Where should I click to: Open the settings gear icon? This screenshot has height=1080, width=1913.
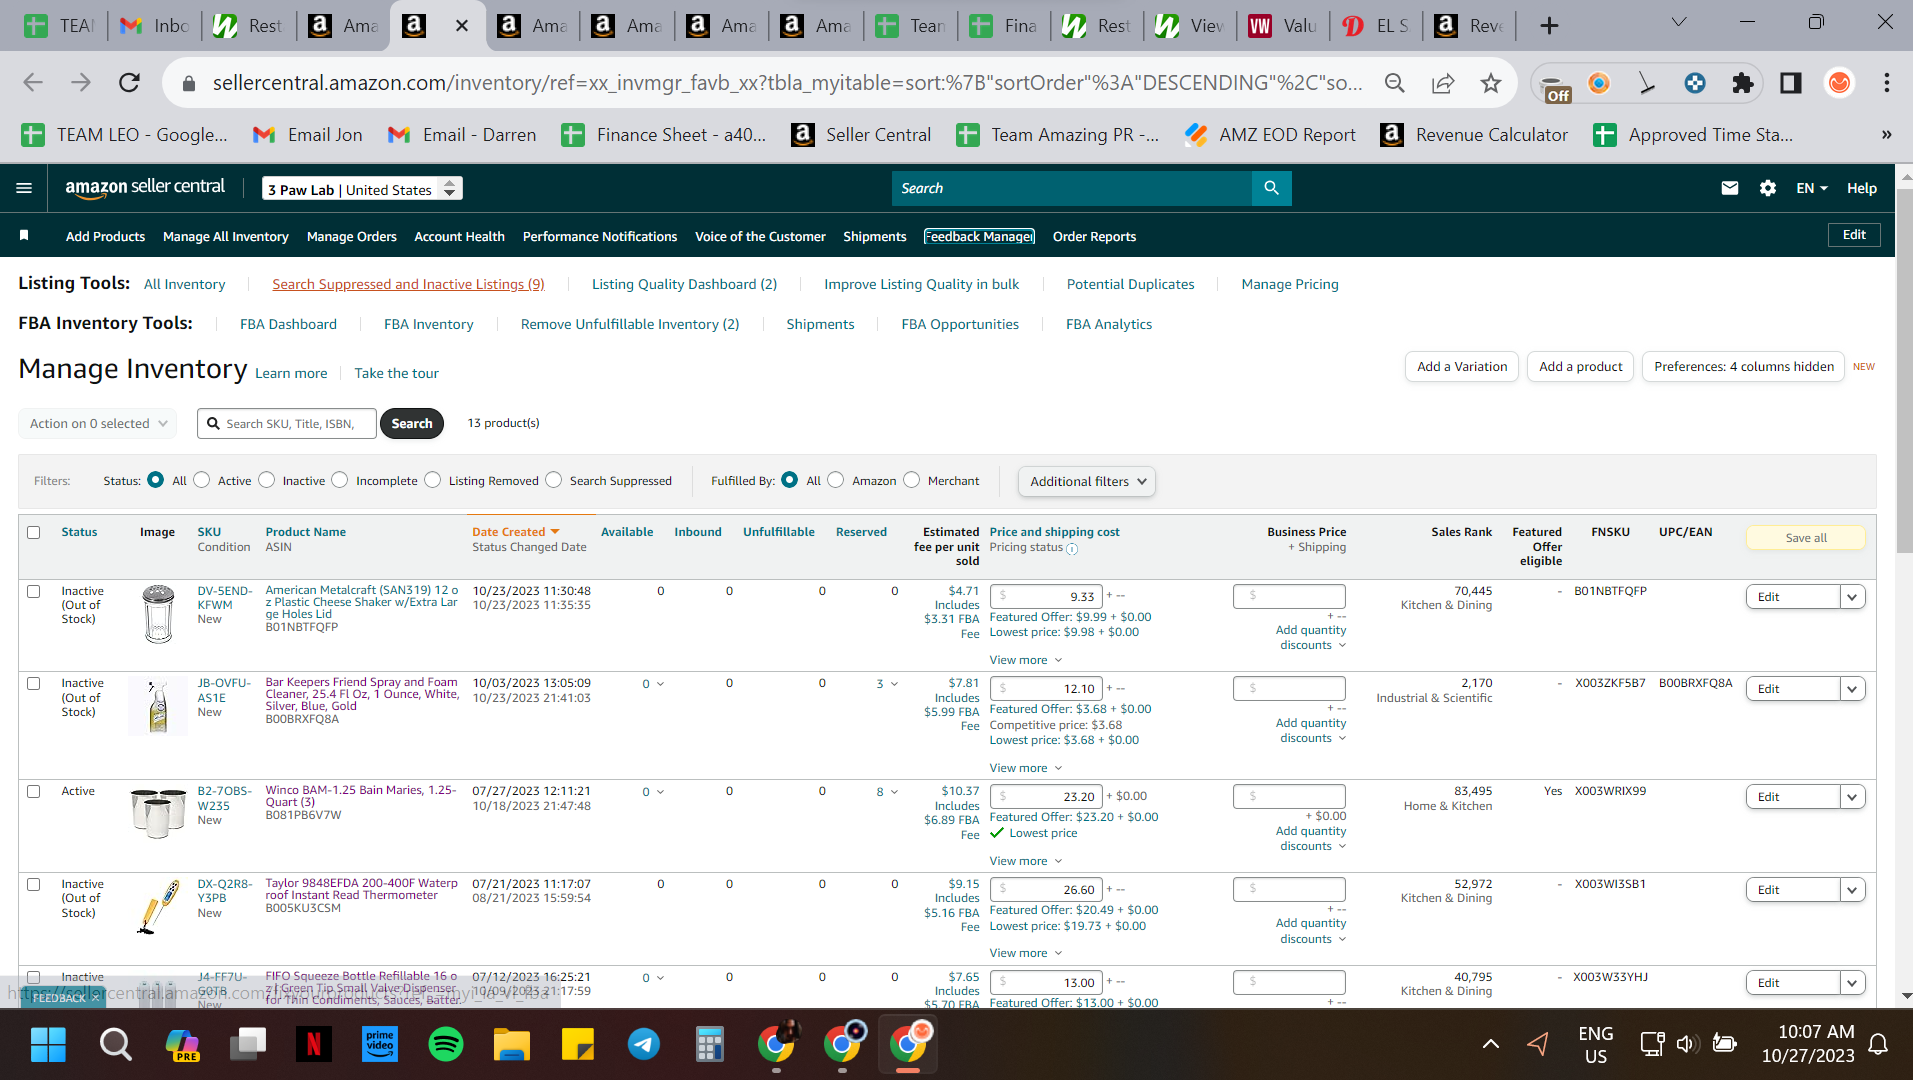[x=1768, y=188]
